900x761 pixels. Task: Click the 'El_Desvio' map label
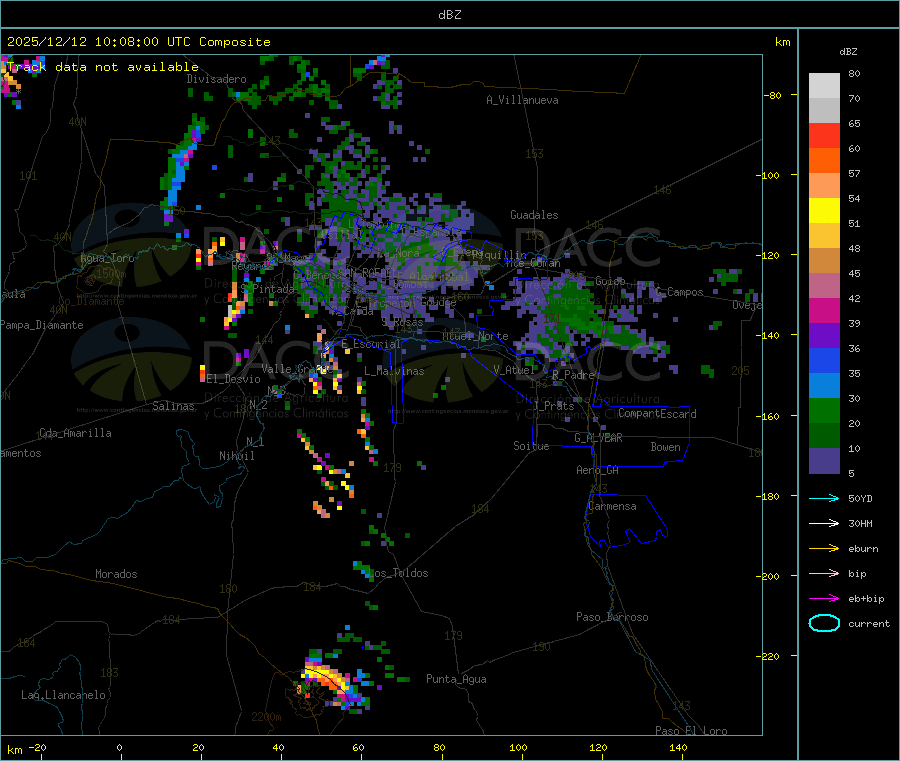point(234,379)
